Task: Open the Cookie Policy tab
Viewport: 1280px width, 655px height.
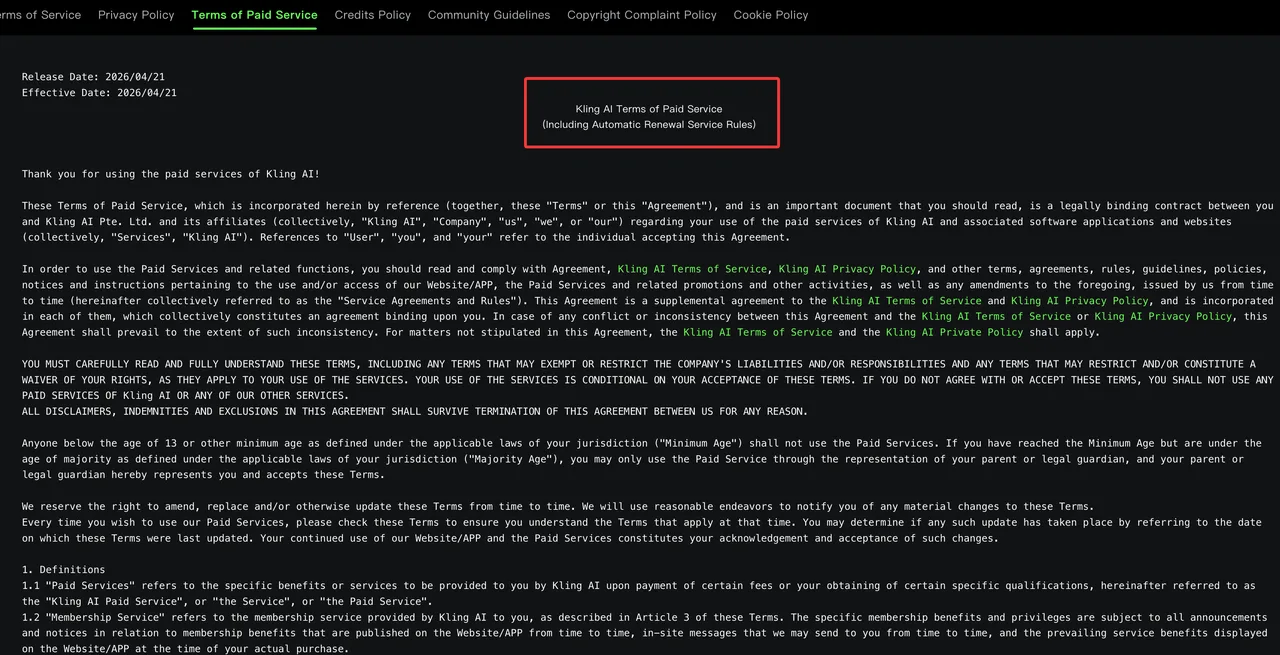Action: click(771, 15)
